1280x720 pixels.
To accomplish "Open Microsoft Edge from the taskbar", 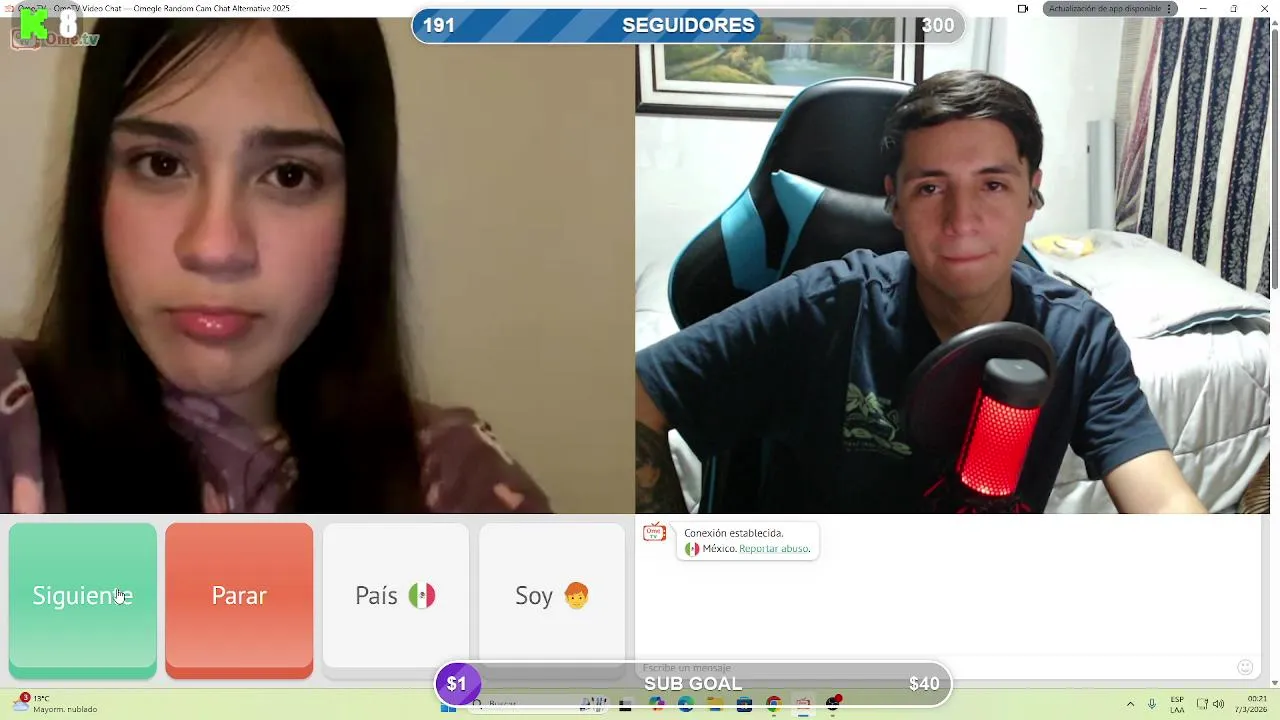I will point(686,704).
